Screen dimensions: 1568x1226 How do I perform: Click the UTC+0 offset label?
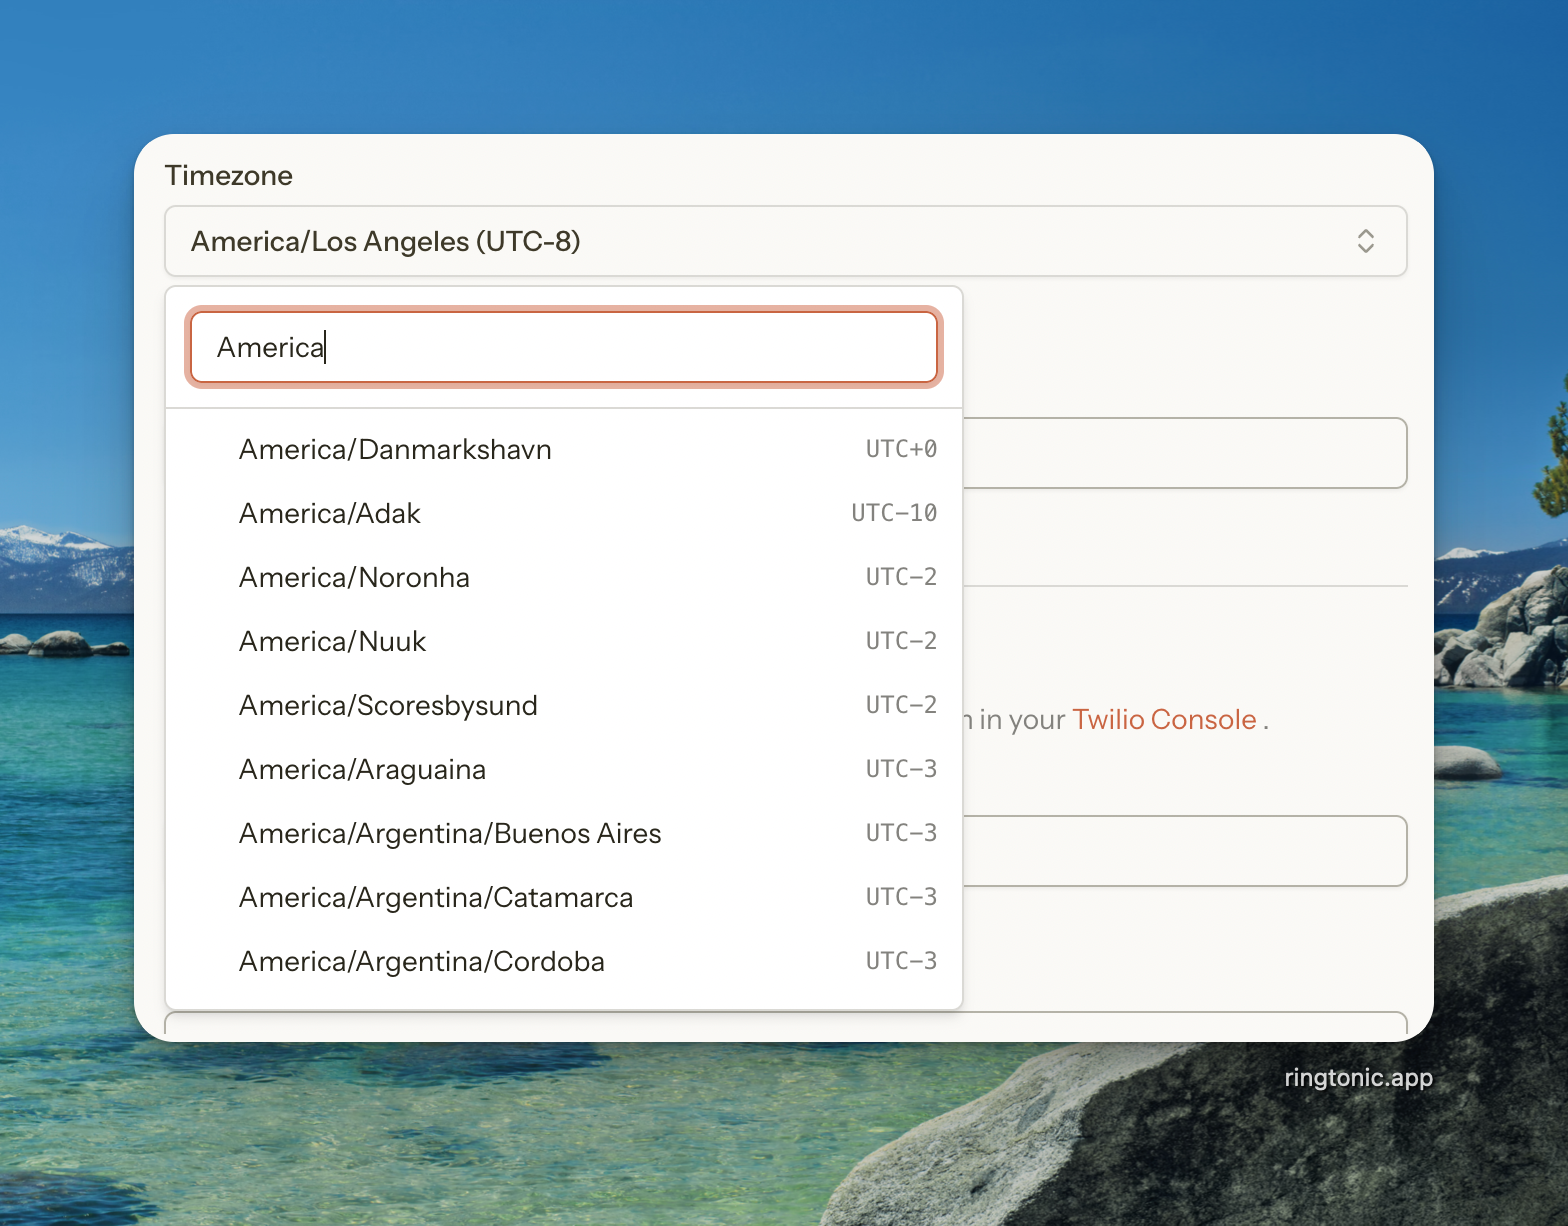(x=901, y=449)
